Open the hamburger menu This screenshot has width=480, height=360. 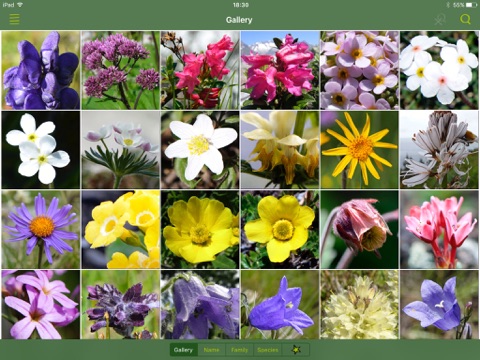pos(14,19)
